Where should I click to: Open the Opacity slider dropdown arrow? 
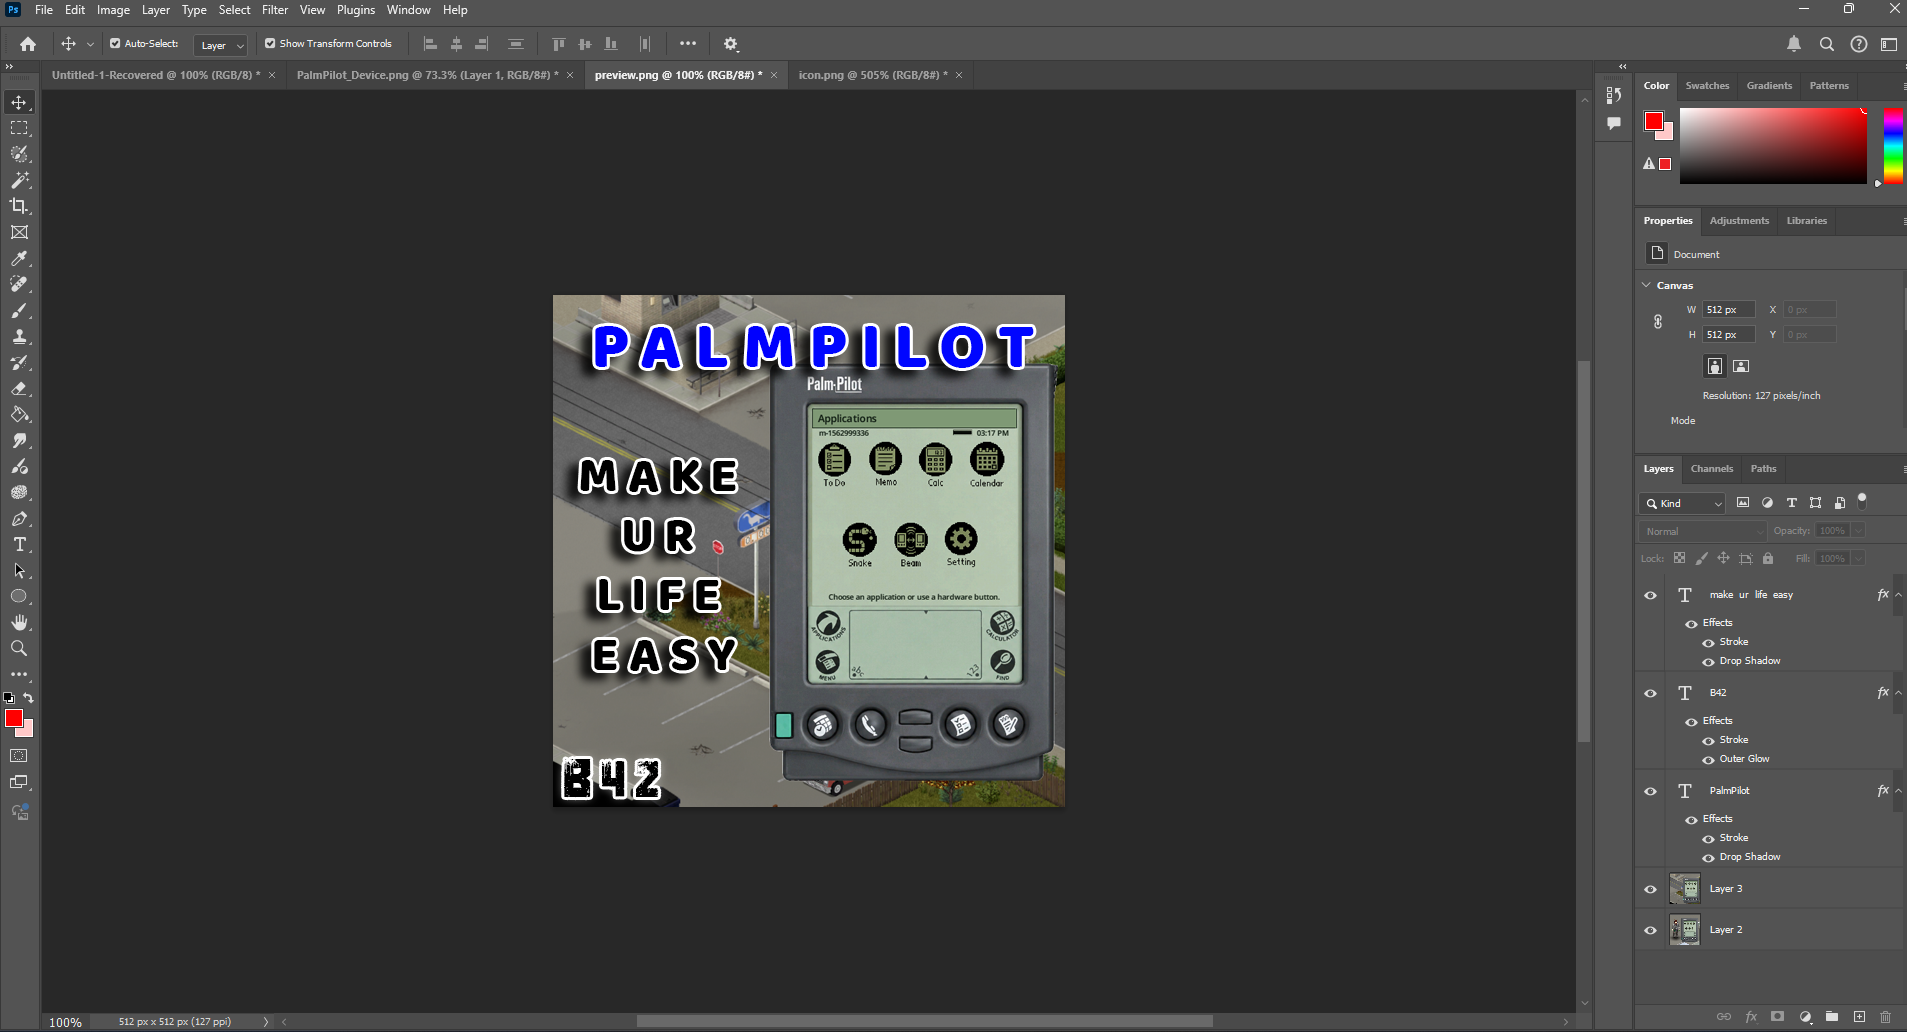point(1858,531)
